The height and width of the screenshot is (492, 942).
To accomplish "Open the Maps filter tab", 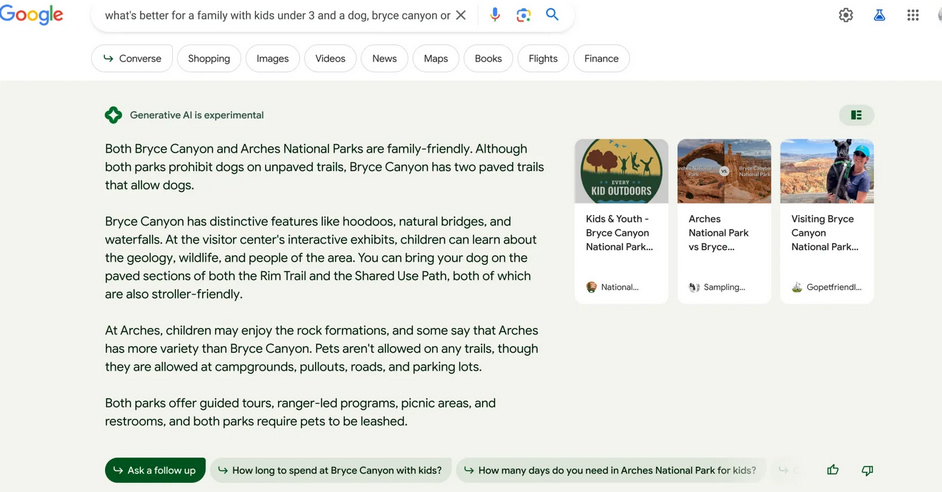I will point(436,58).
